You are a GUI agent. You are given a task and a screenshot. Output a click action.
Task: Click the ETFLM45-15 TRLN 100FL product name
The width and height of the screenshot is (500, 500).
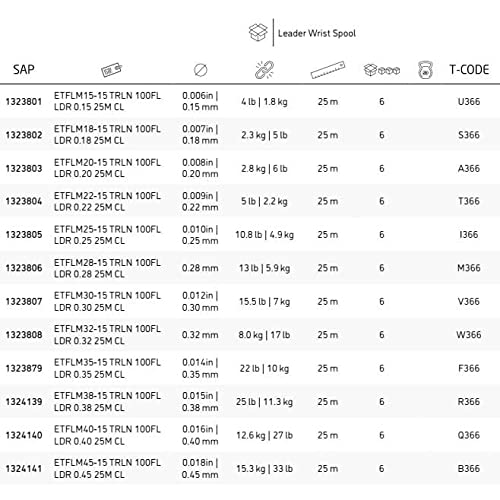click(x=107, y=462)
